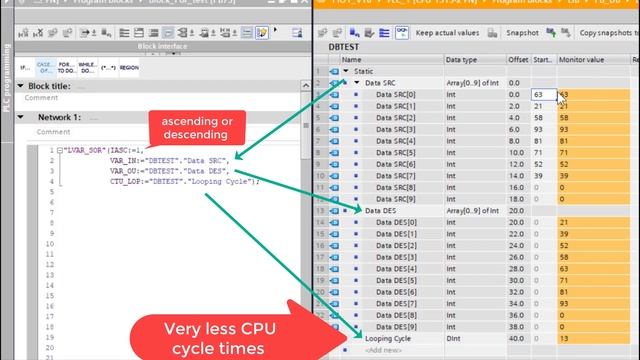Click the Array[0..9] of Int type of Data SRC
Image resolution: width=640 pixels, height=360 pixels.
pyautogui.click(x=472, y=83)
